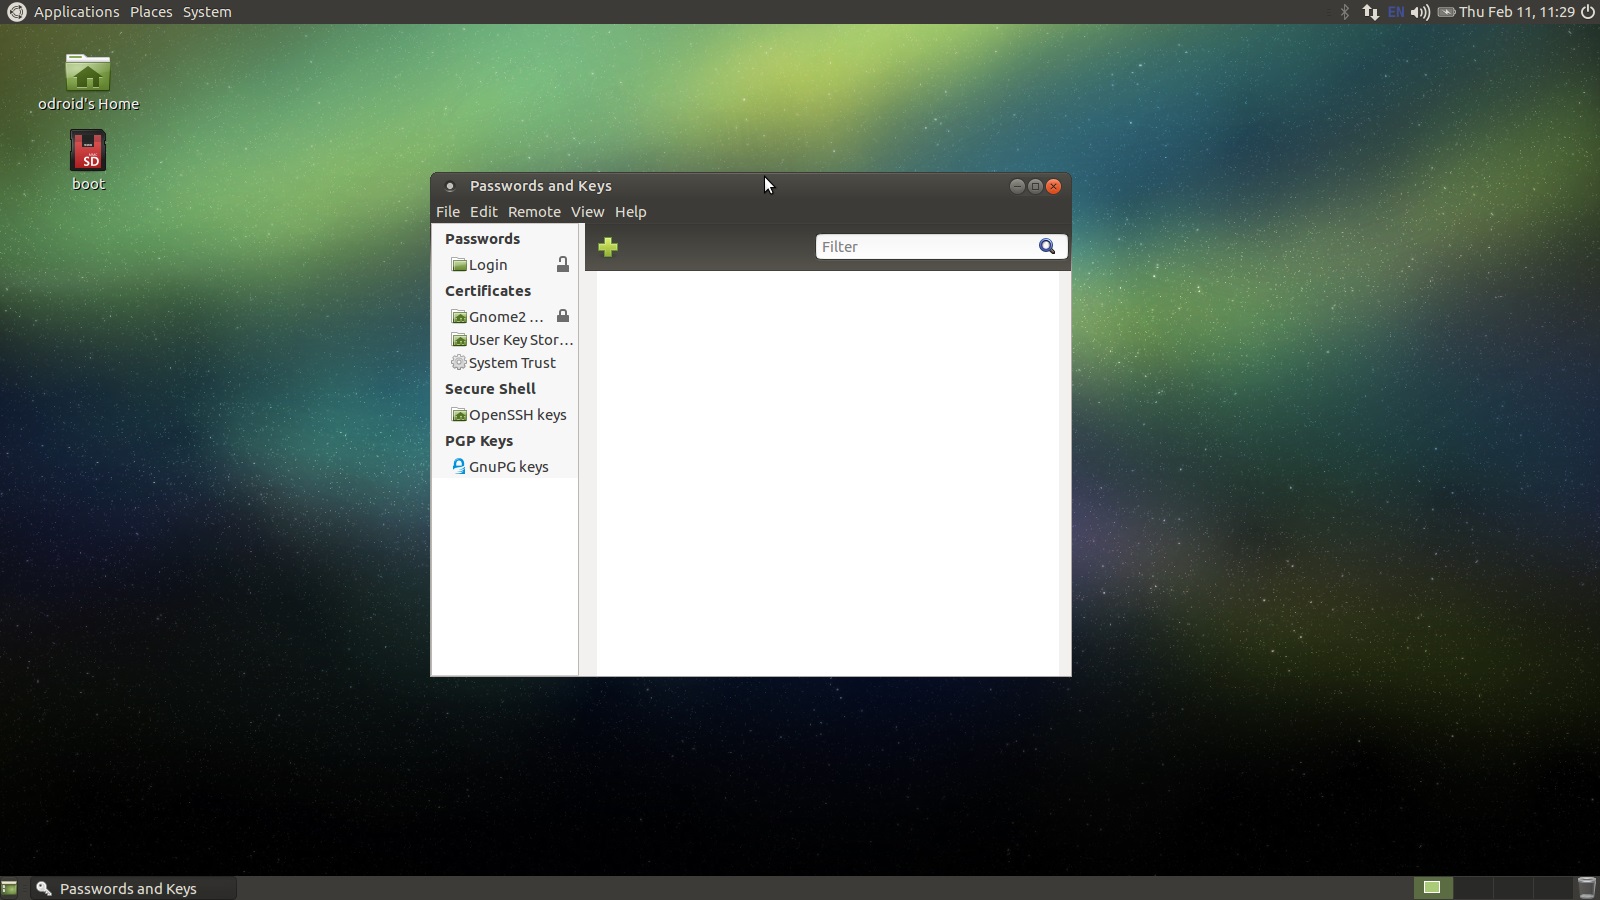
Task: Click the lock icon beside Gnome2 keyring
Action: pyautogui.click(x=564, y=315)
